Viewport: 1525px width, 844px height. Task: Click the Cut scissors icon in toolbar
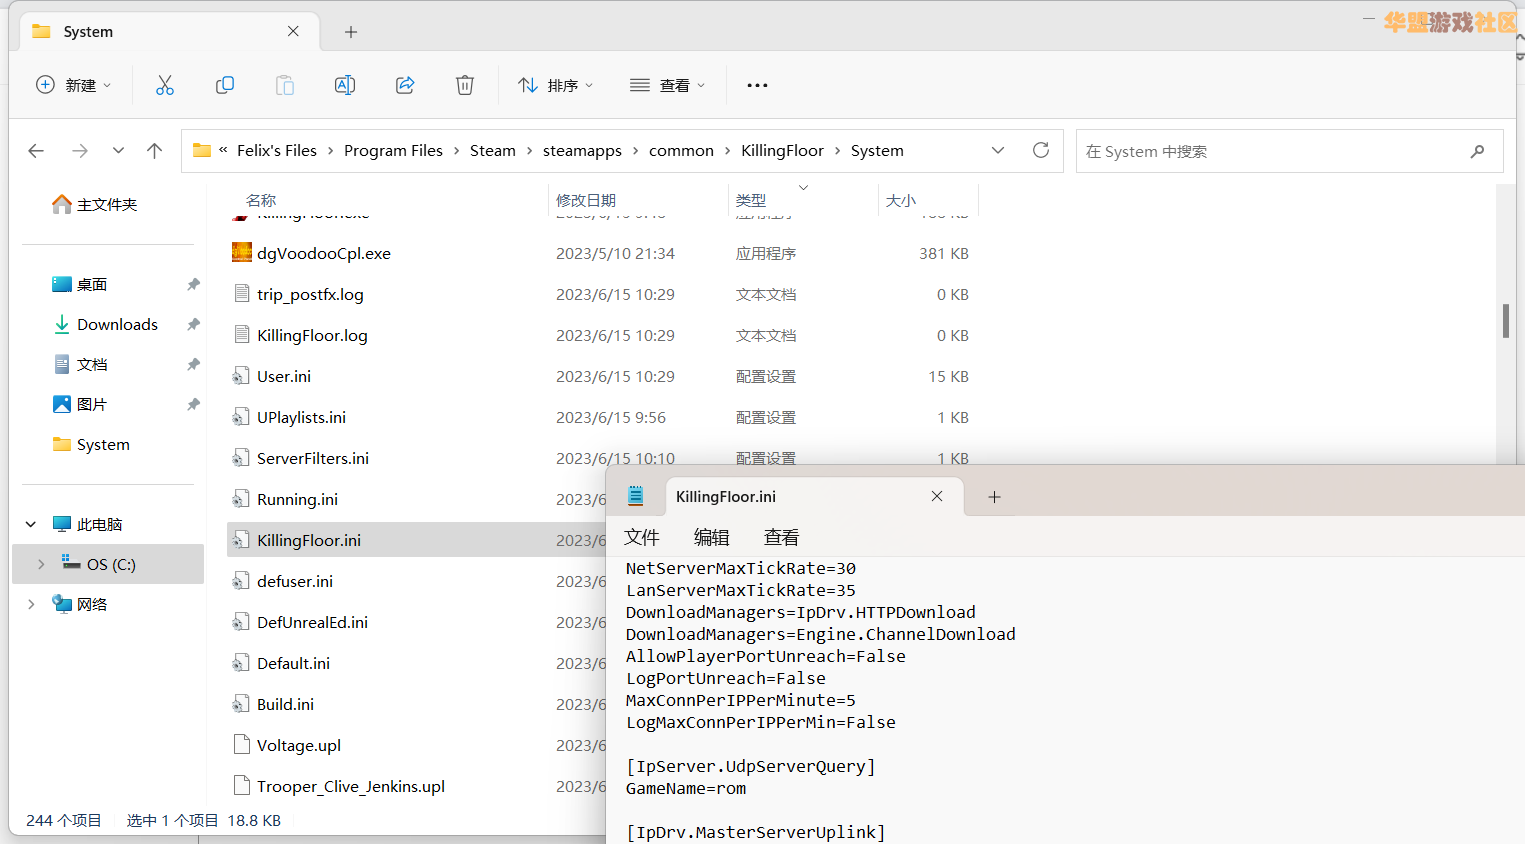165,85
